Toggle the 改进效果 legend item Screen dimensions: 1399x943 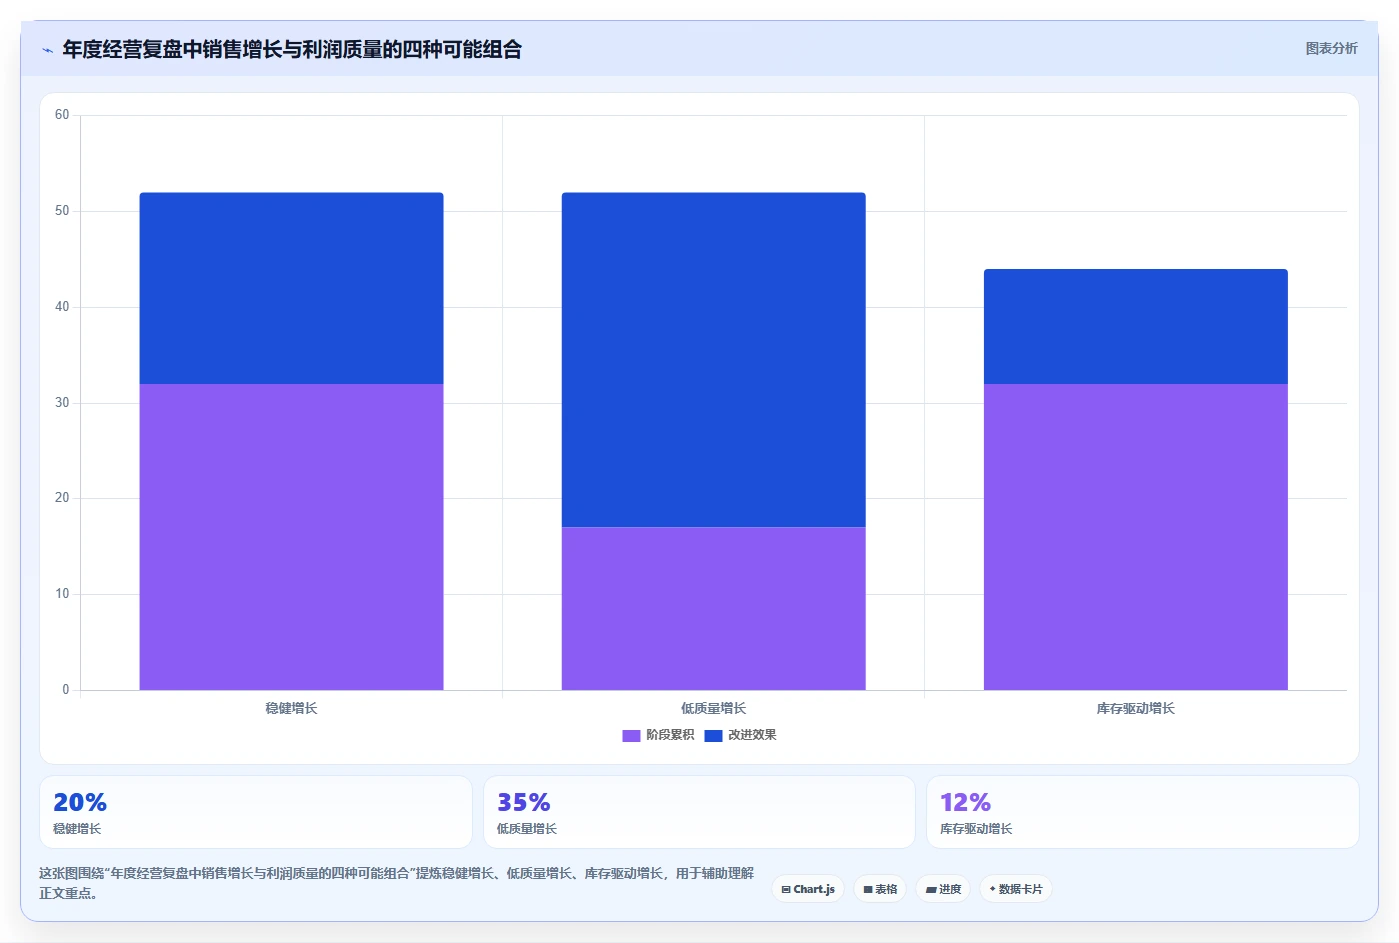coord(740,735)
